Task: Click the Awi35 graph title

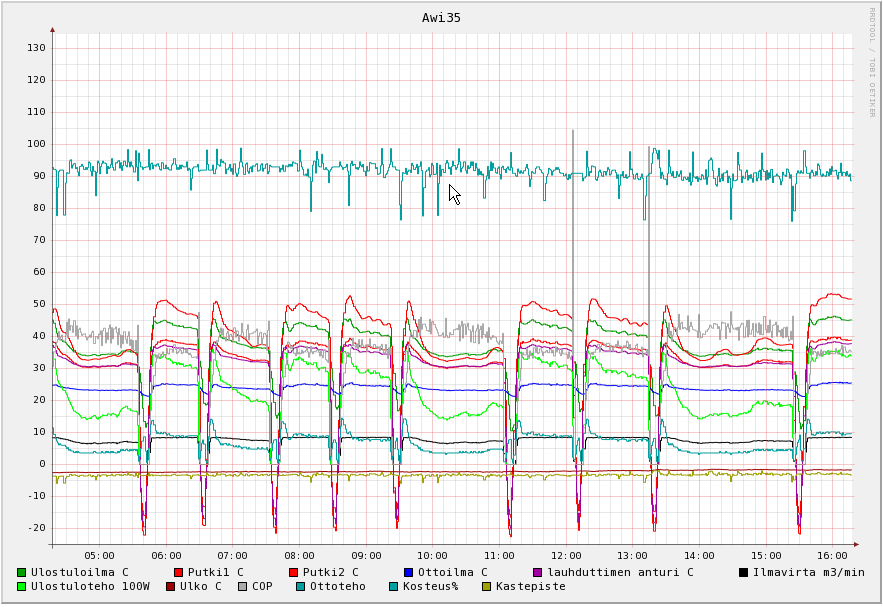Action: coord(441,18)
